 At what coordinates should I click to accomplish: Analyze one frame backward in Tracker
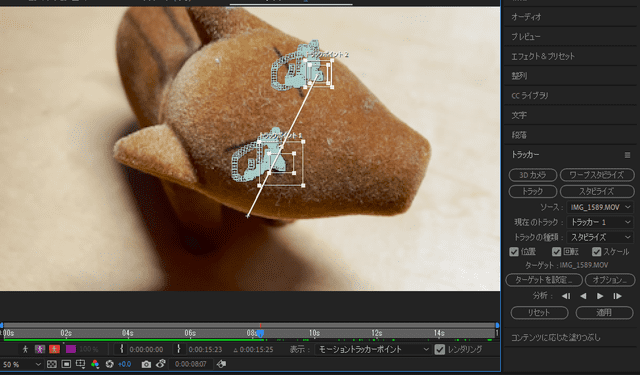tap(566, 296)
